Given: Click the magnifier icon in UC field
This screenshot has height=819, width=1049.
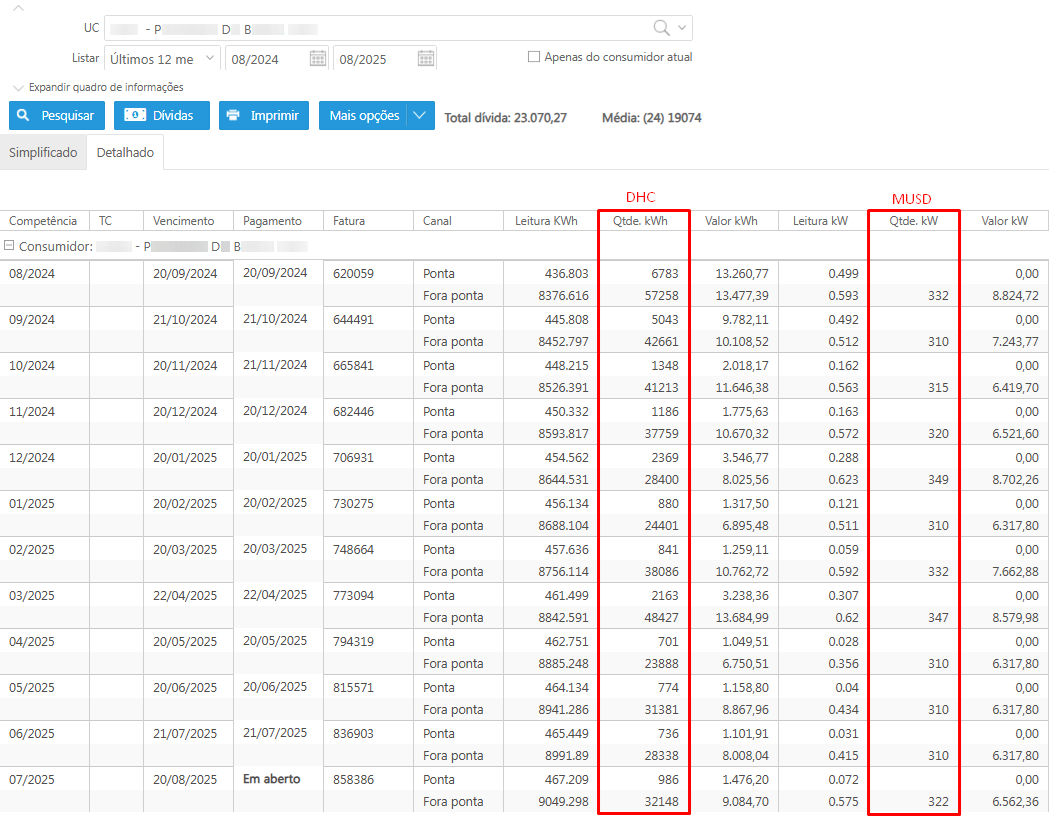Looking at the screenshot, I should 661,28.
